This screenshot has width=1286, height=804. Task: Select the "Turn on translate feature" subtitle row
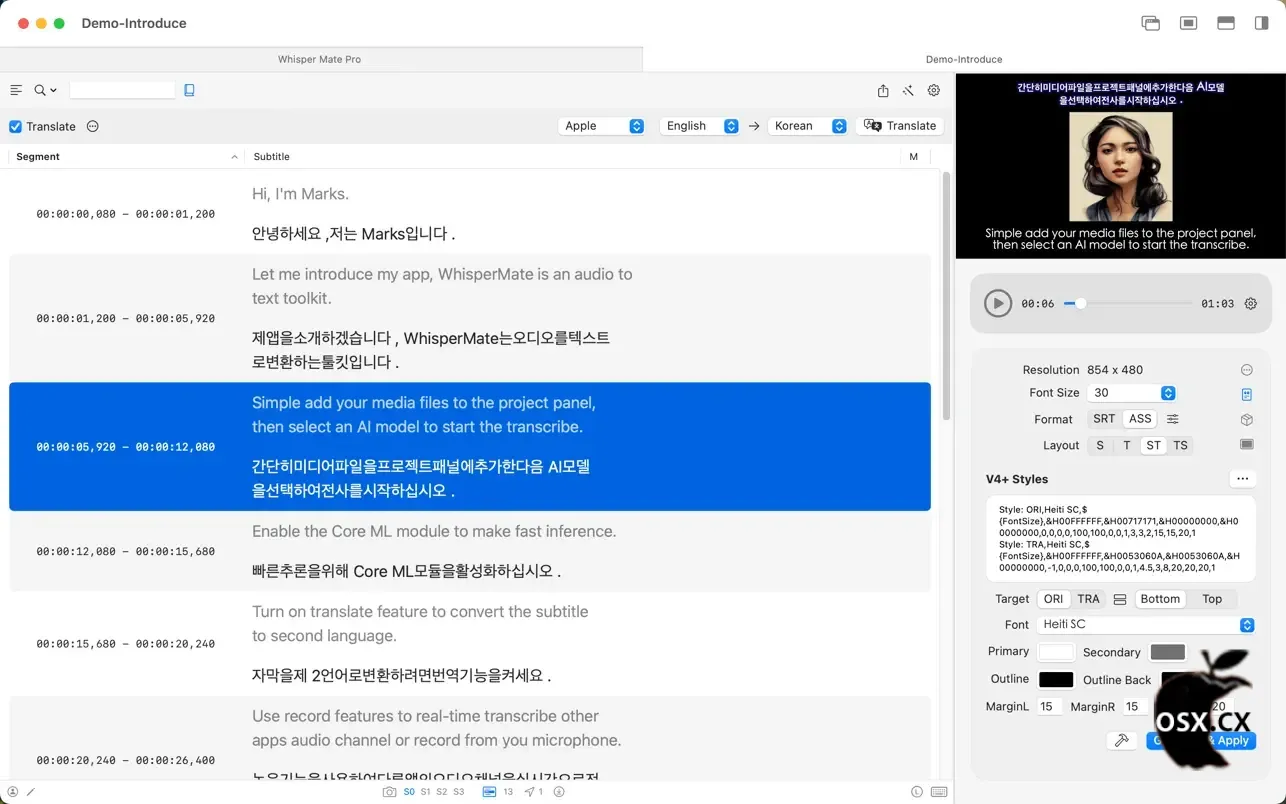click(x=470, y=643)
